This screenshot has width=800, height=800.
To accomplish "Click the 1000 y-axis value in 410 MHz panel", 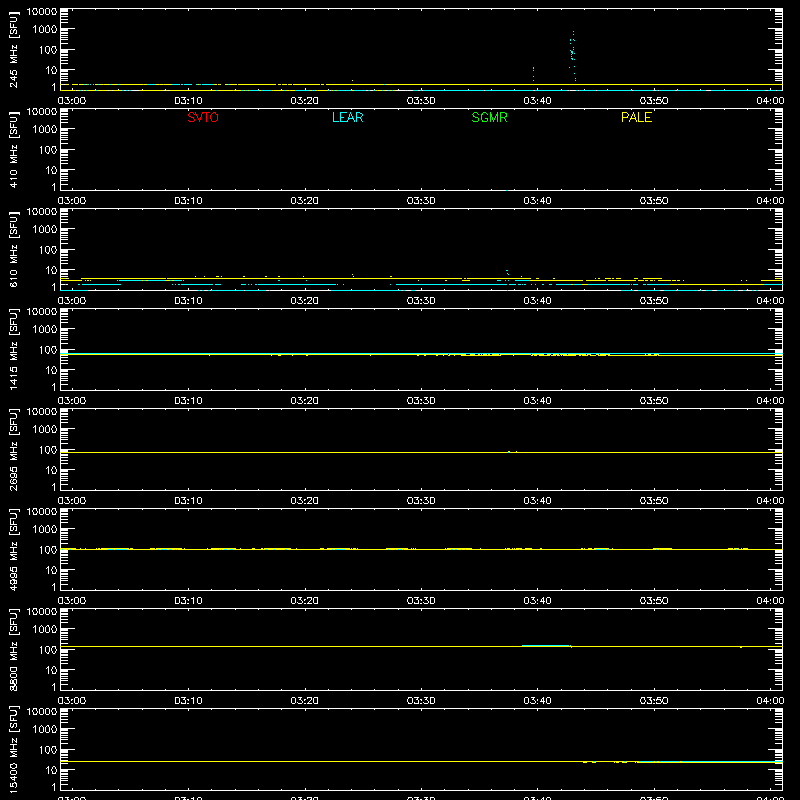I will click(45, 130).
